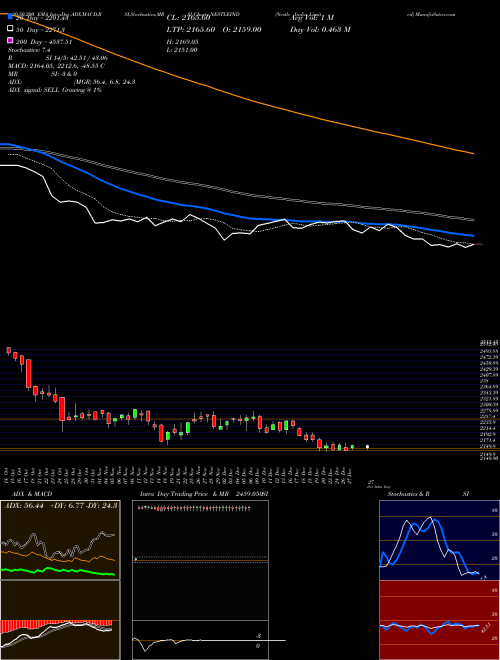Click the blue 20 Day legend swatch
This screenshot has height=660, width=500.
pos(10,17)
